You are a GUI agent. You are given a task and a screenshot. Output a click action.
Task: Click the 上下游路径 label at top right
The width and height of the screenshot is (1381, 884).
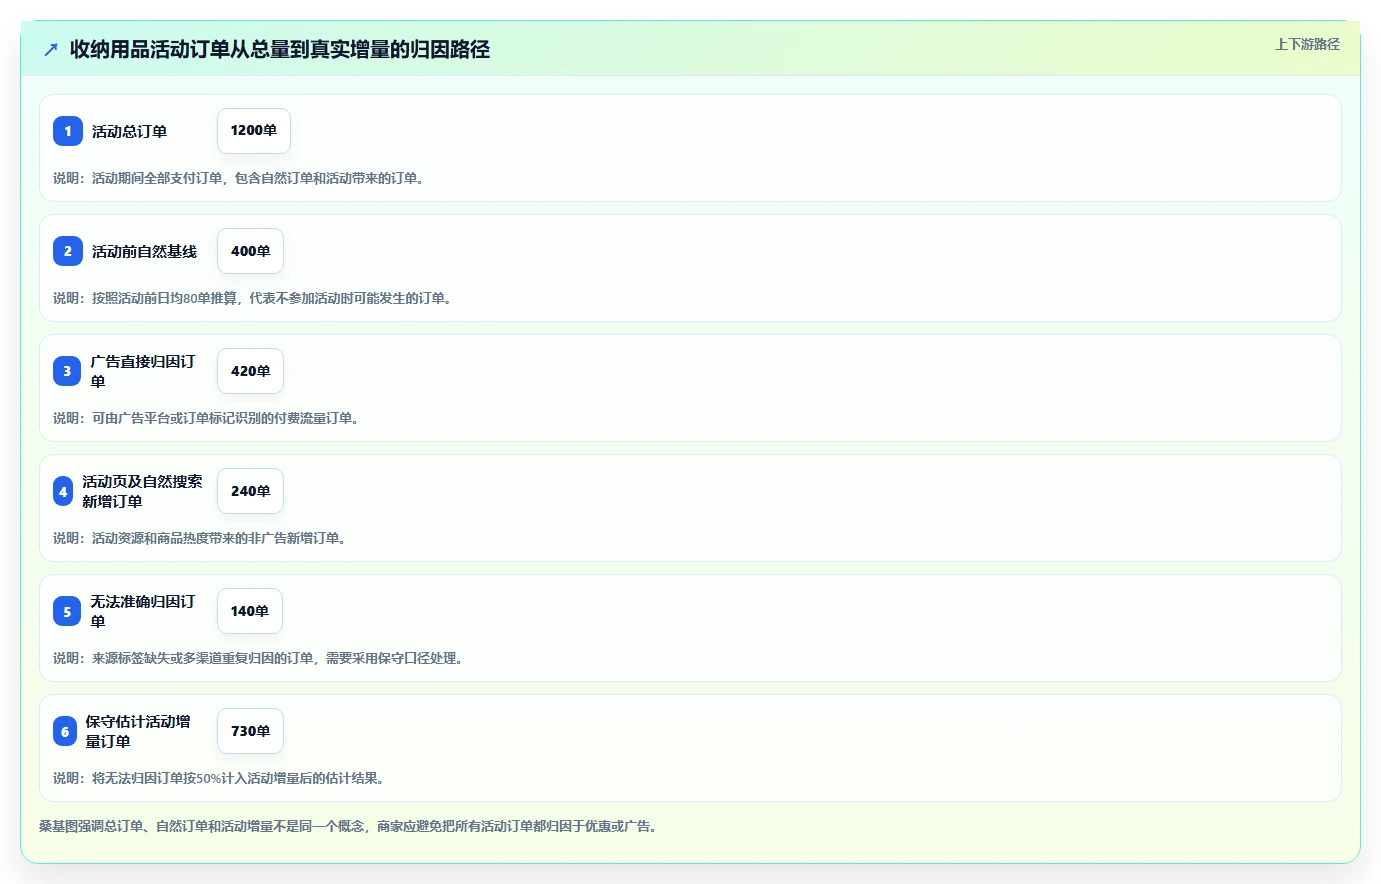tap(1307, 44)
